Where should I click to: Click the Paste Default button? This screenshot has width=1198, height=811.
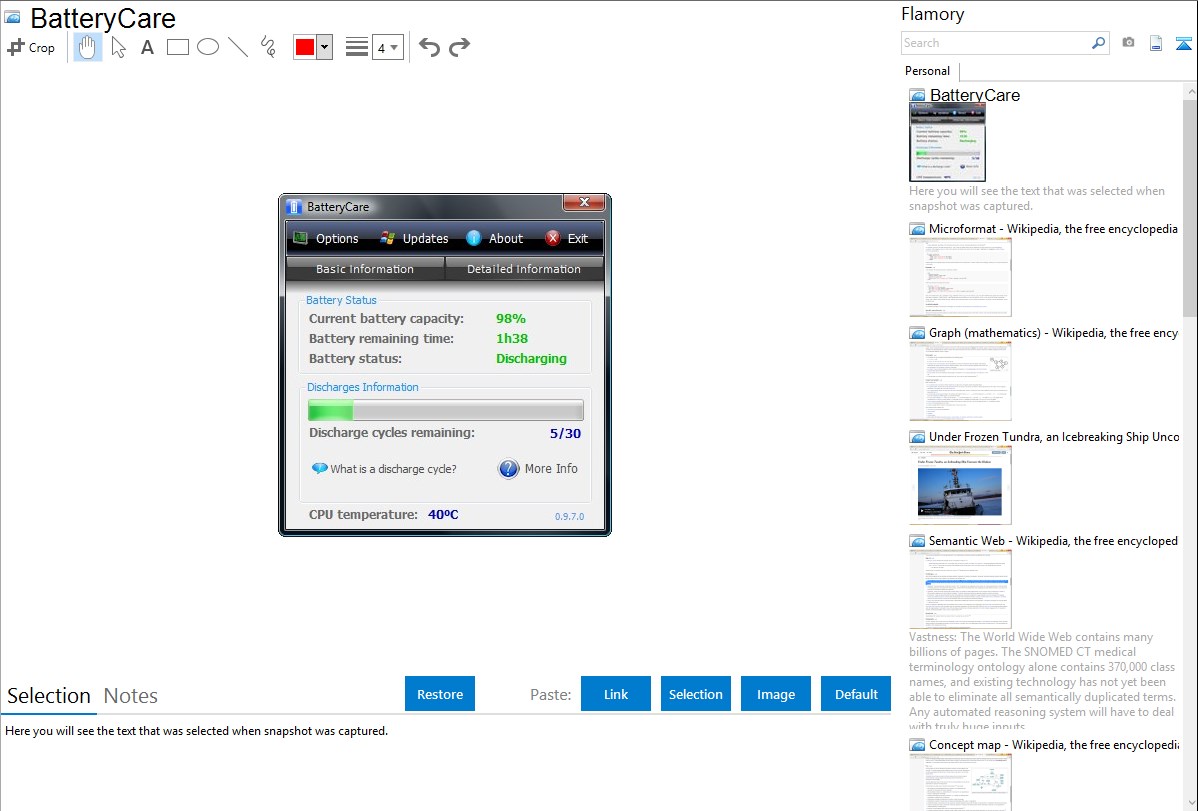[856, 694]
